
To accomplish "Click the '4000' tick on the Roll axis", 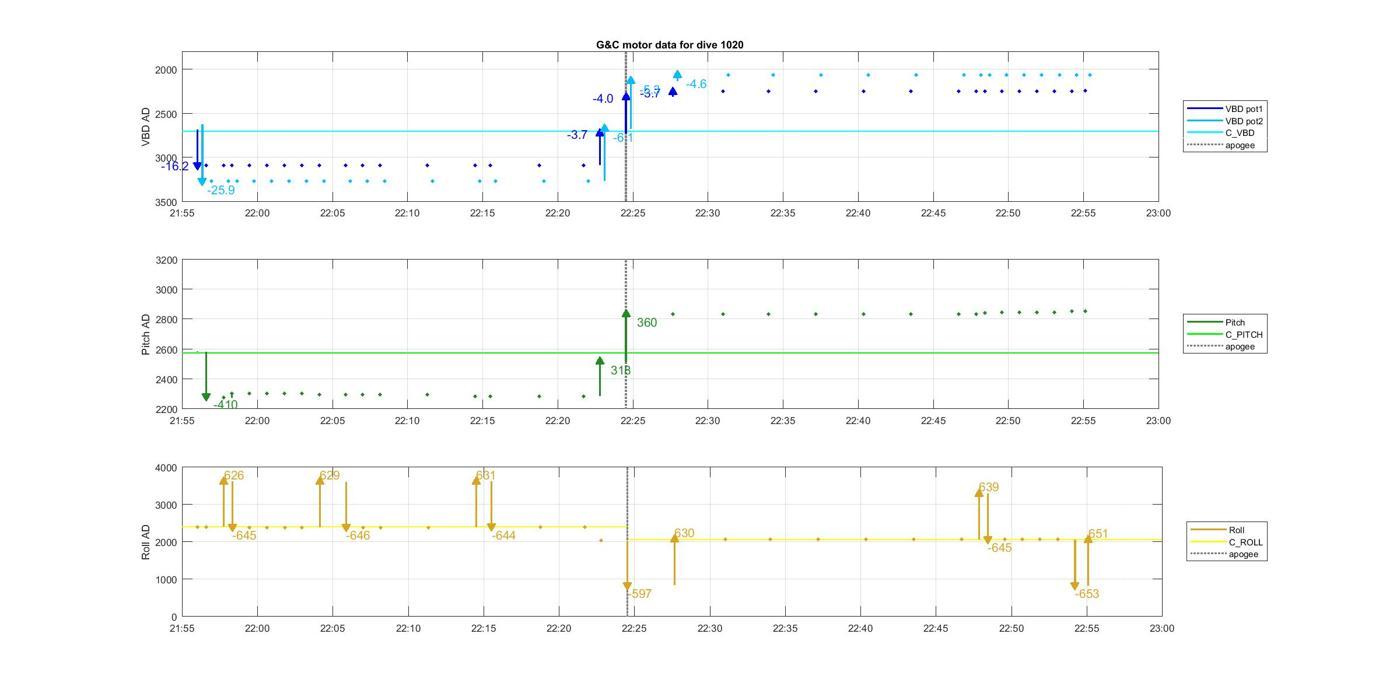I will coord(165,468).
